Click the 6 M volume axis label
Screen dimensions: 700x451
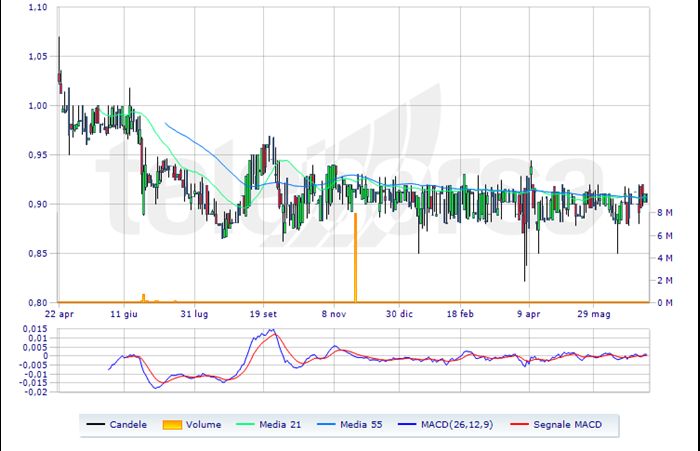tap(665, 235)
